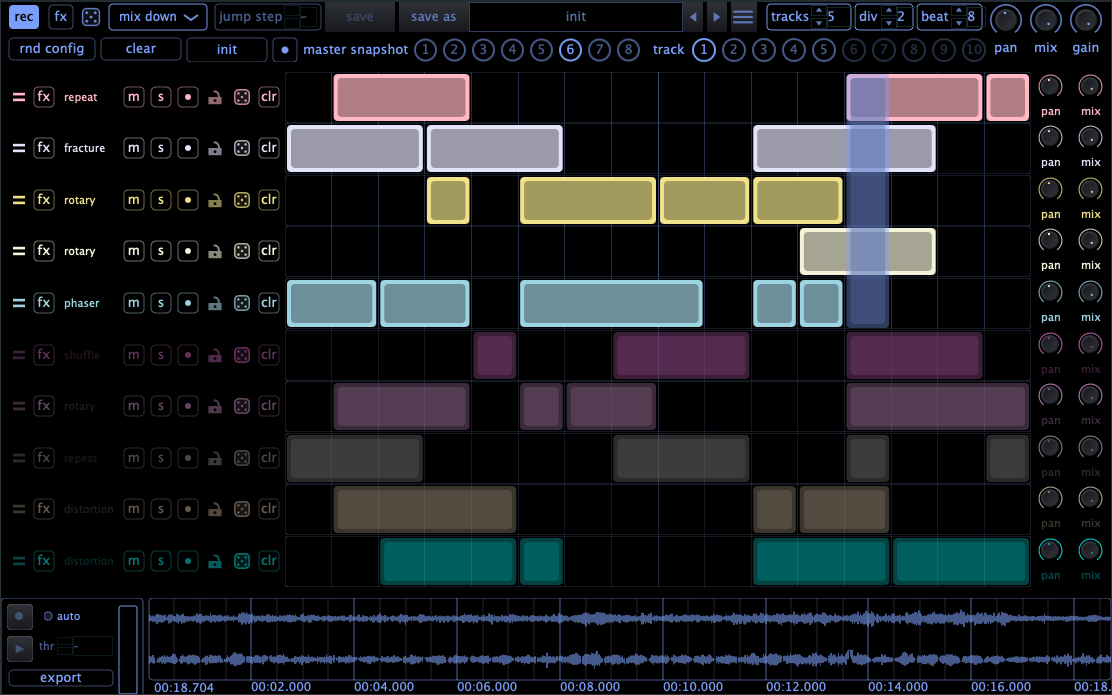Click the rnd config button
The height and width of the screenshot is (695, 1112).
pos(52,49)
